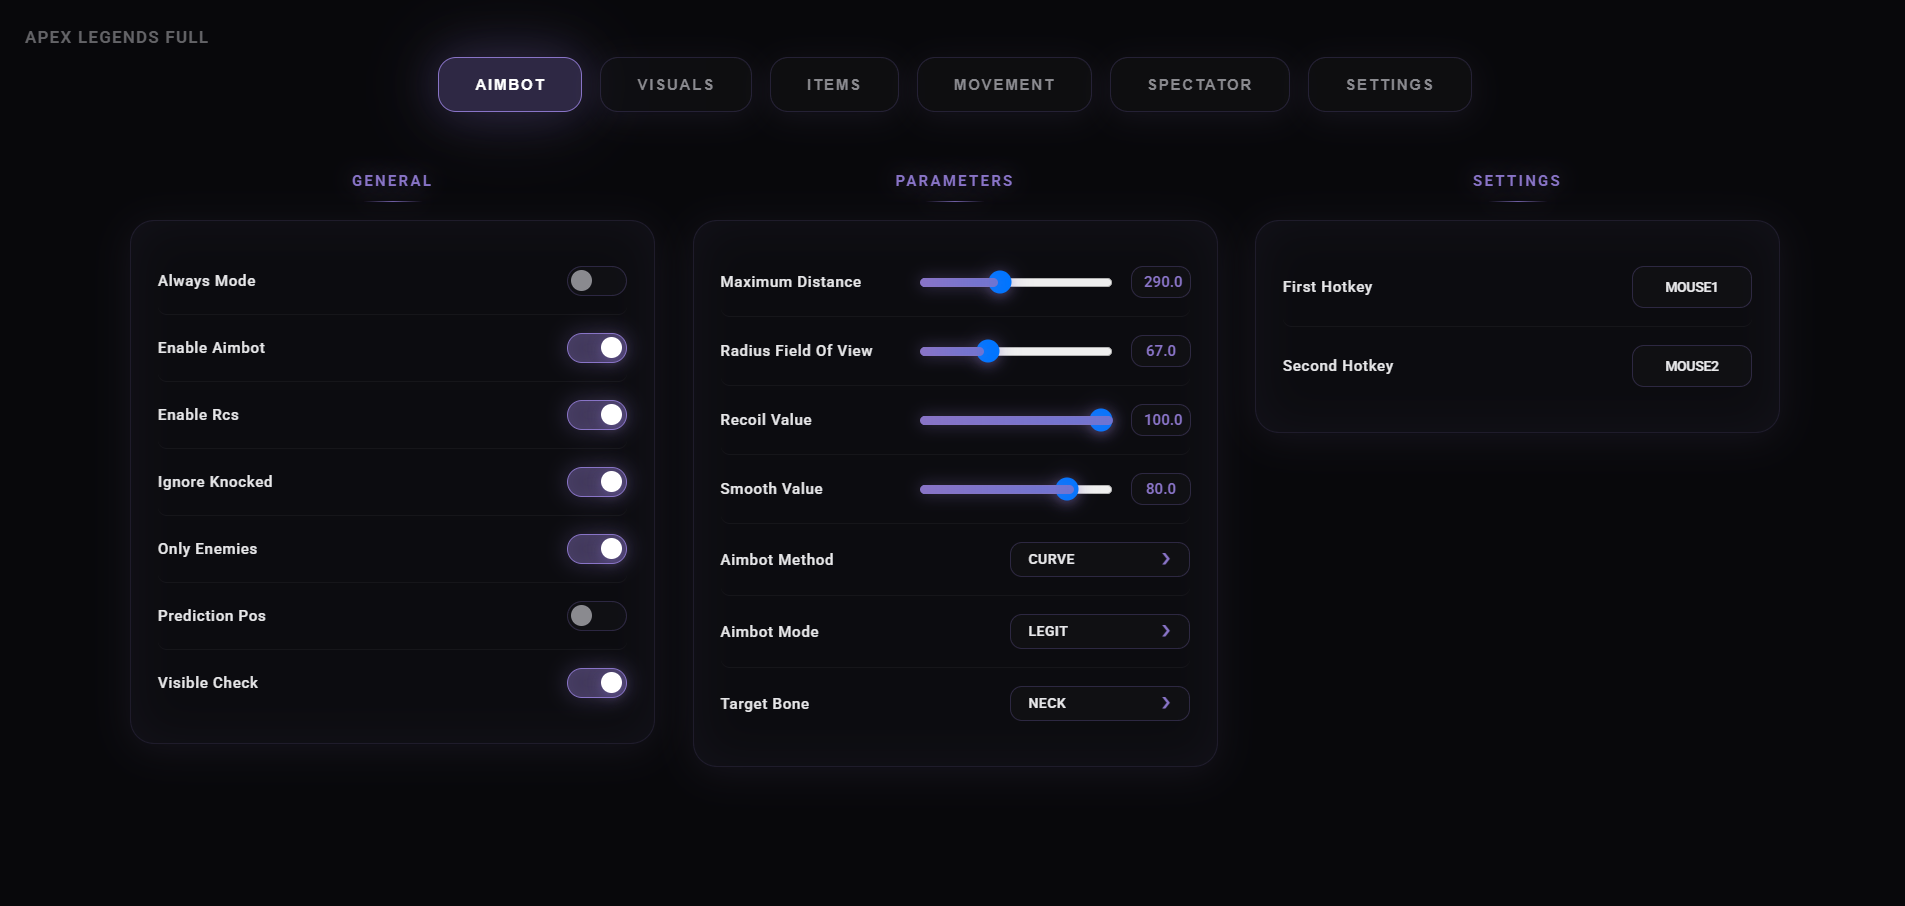1905x906 pixels.
Task: Click the Target Bone label
Action: [x=765, y=704]
